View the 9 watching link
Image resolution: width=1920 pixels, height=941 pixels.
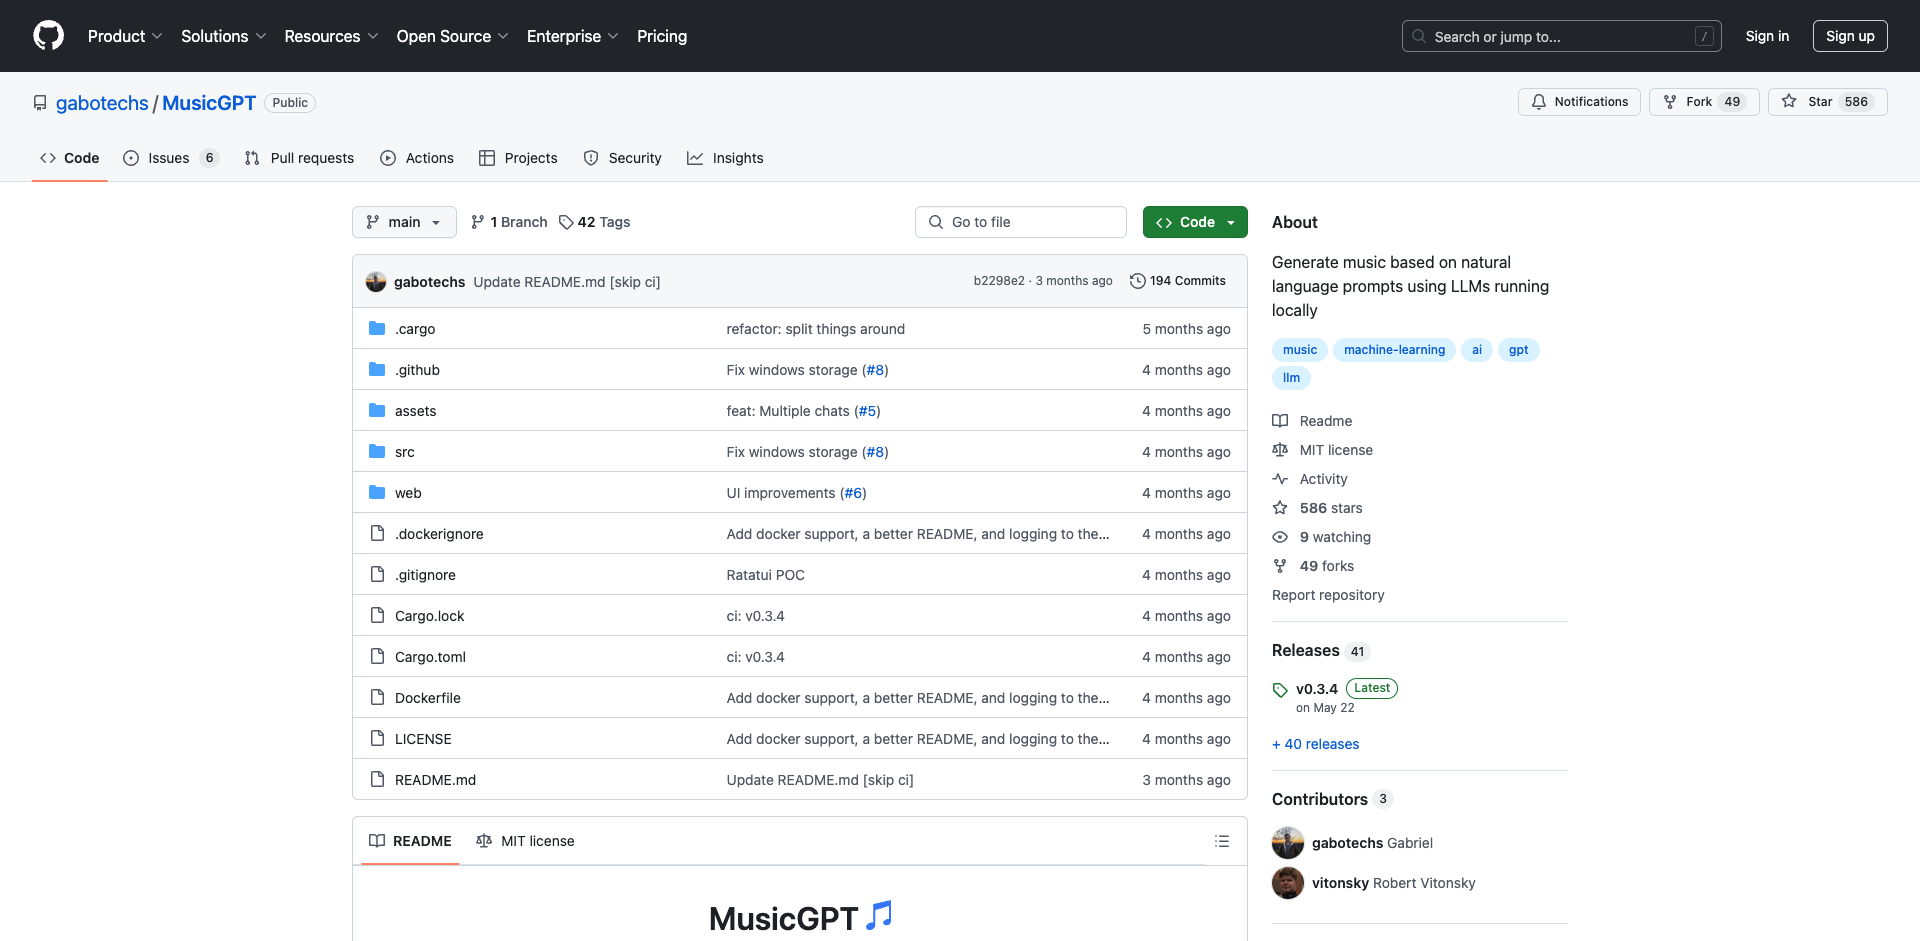(x=1321, y=537)
